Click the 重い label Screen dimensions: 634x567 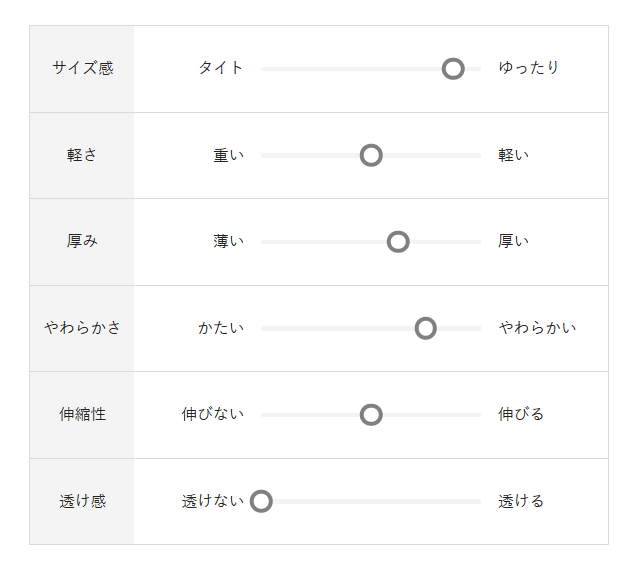[228, 155]
